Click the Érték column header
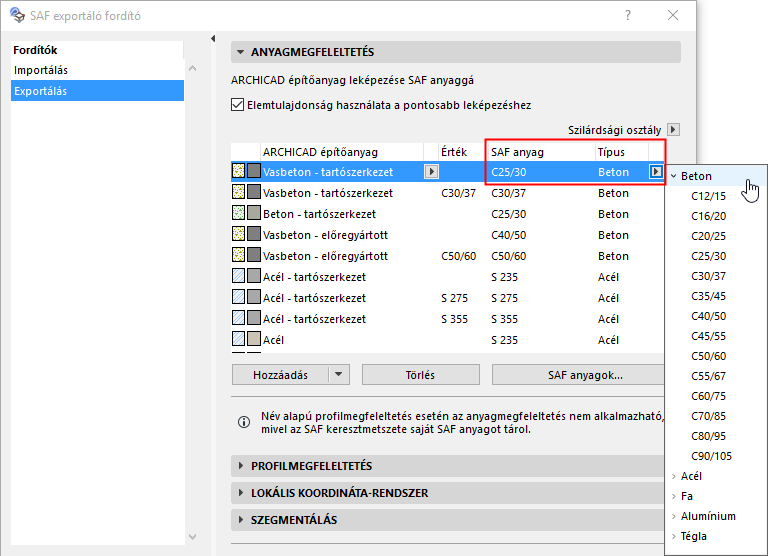The height and width of the screenshot is (556, 768). click(x=461, y=152)
